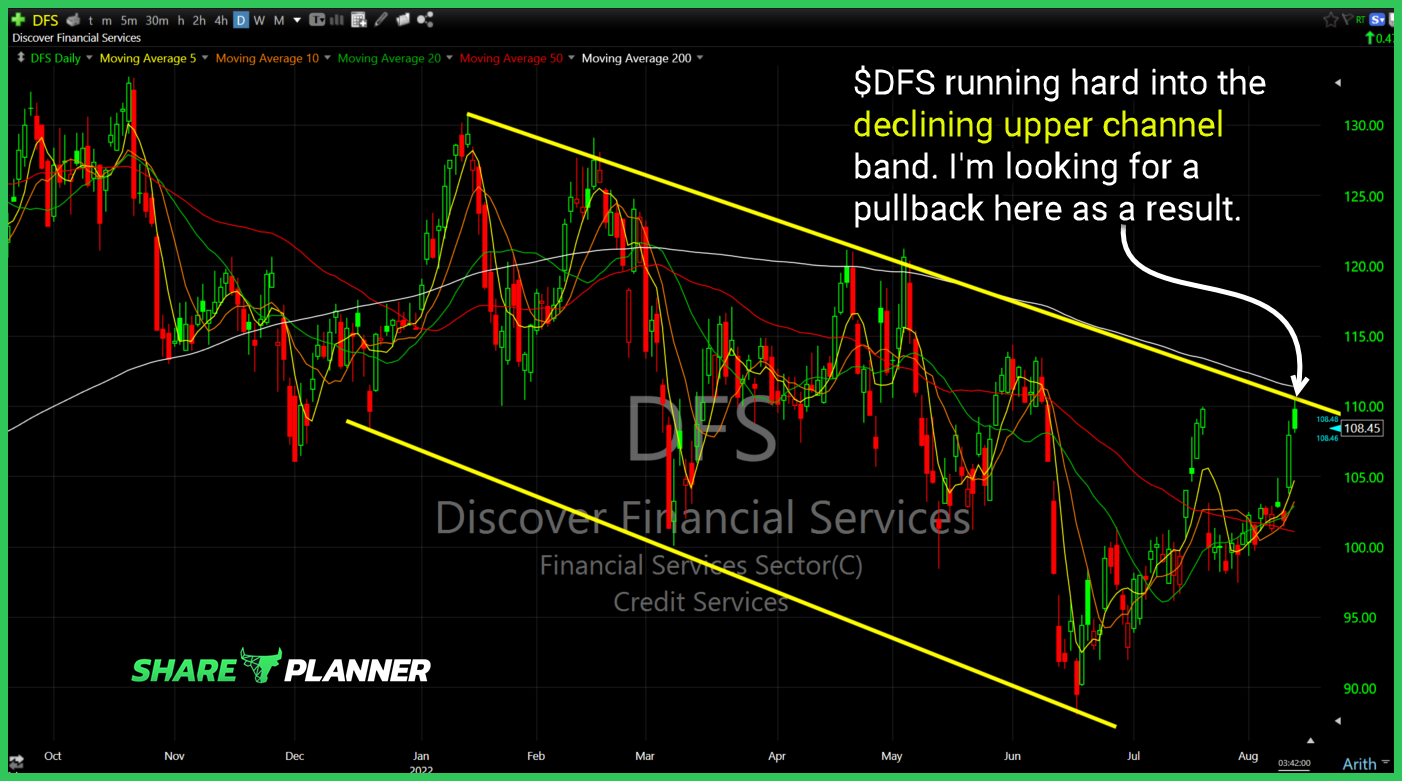Click the add indicator calculator icon

359,20
